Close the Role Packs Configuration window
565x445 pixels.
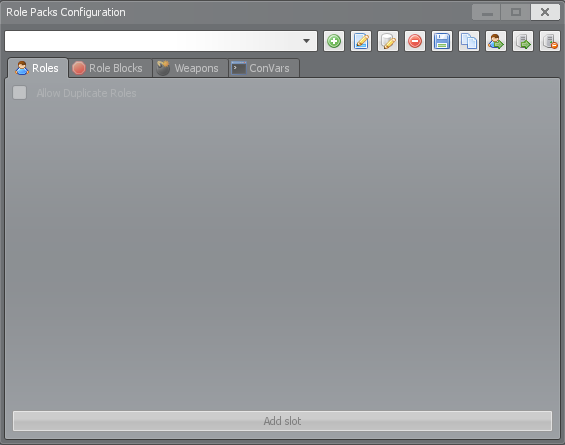click(545, 12)
